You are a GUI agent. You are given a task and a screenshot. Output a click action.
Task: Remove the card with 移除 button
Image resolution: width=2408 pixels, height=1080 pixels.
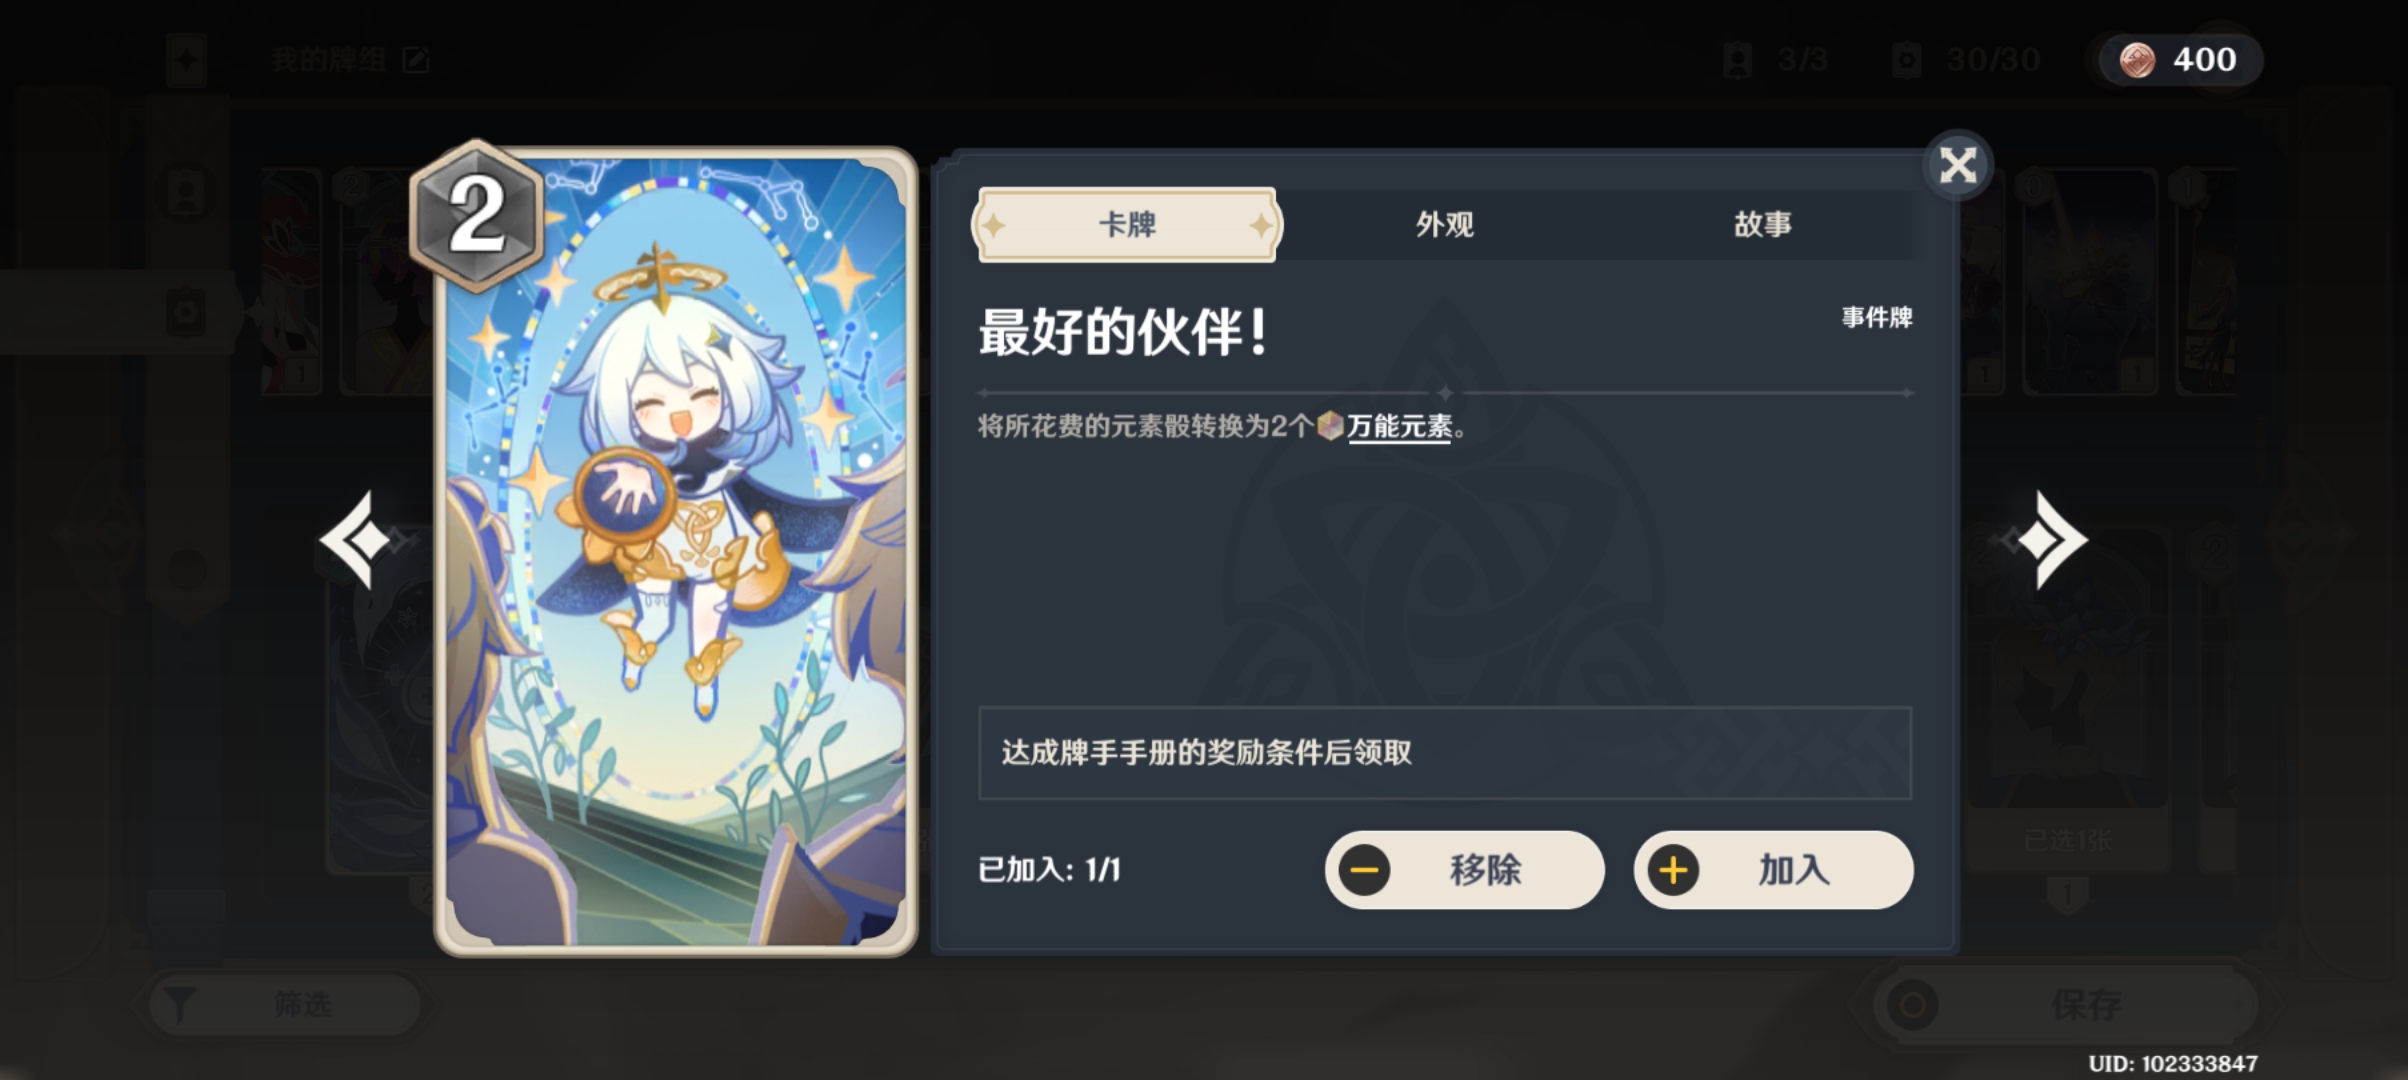(1465, 870)
